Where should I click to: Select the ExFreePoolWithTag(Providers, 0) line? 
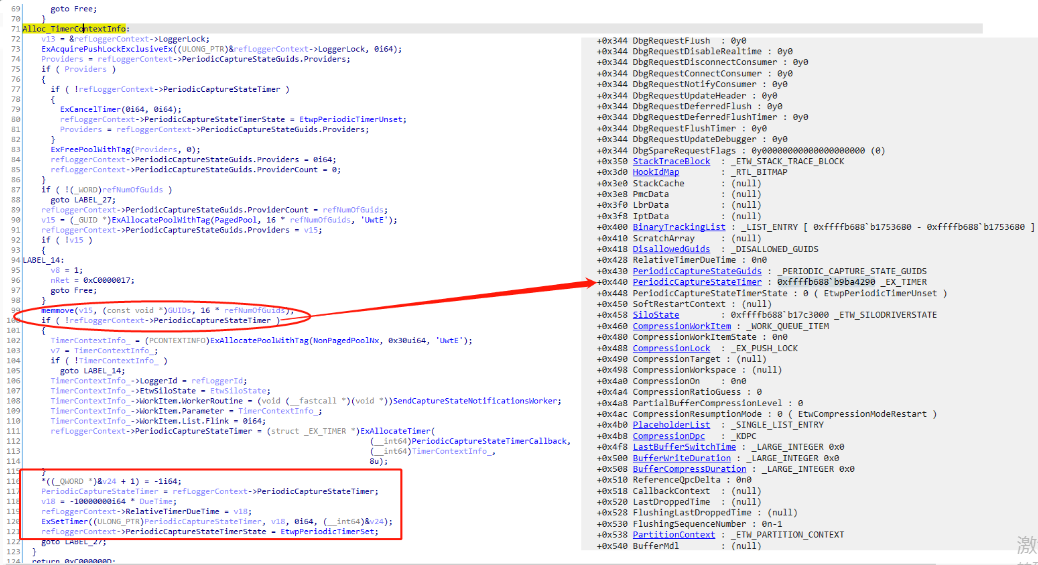coord(125,150)
